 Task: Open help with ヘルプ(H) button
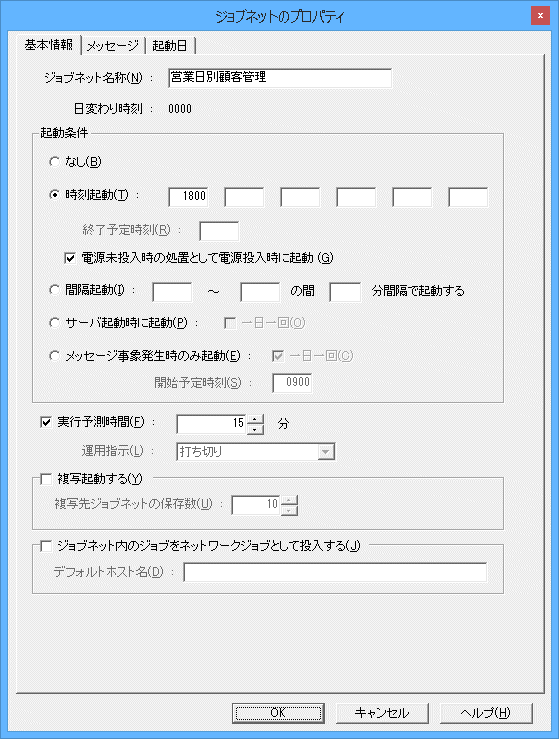coord(485,713)
